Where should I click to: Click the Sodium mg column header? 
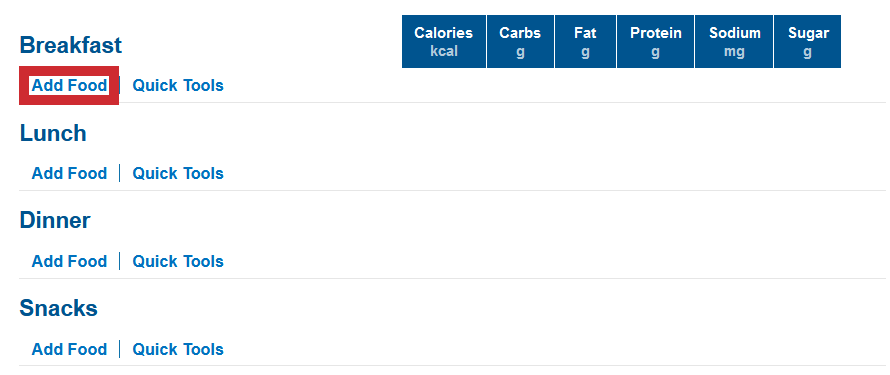tap(734, 41)
